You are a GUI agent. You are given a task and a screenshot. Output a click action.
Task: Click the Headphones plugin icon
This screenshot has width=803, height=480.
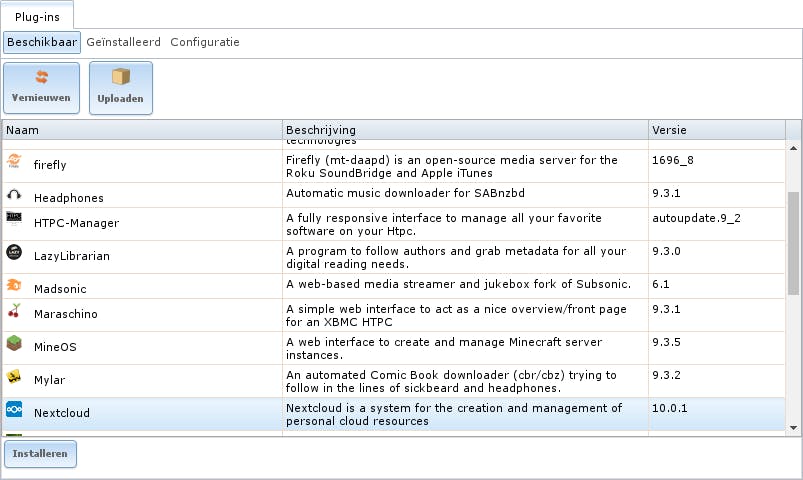14,197
